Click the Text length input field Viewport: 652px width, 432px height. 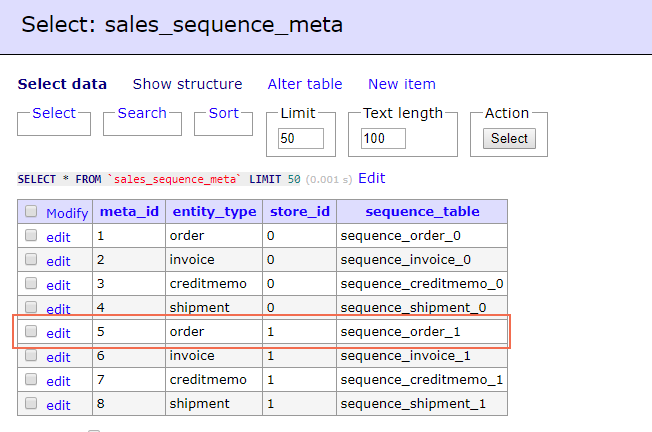383,139
